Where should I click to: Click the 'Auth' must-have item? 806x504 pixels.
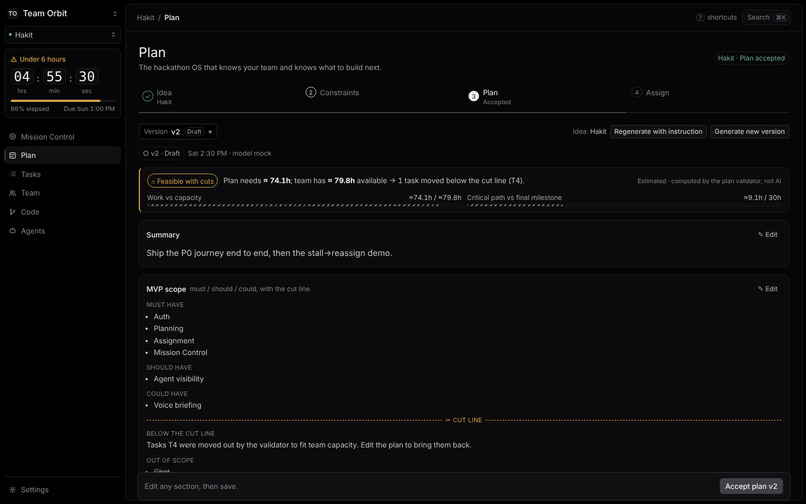[161, 317]
